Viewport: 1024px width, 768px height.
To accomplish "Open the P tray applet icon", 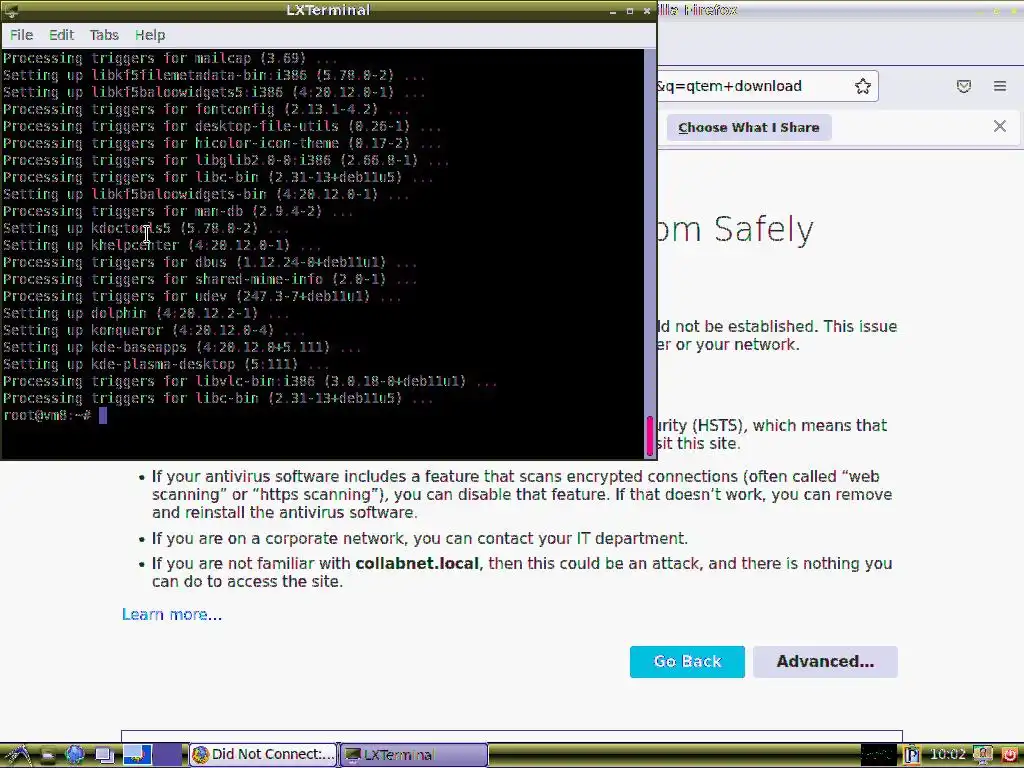I will [x=912, y=755].
